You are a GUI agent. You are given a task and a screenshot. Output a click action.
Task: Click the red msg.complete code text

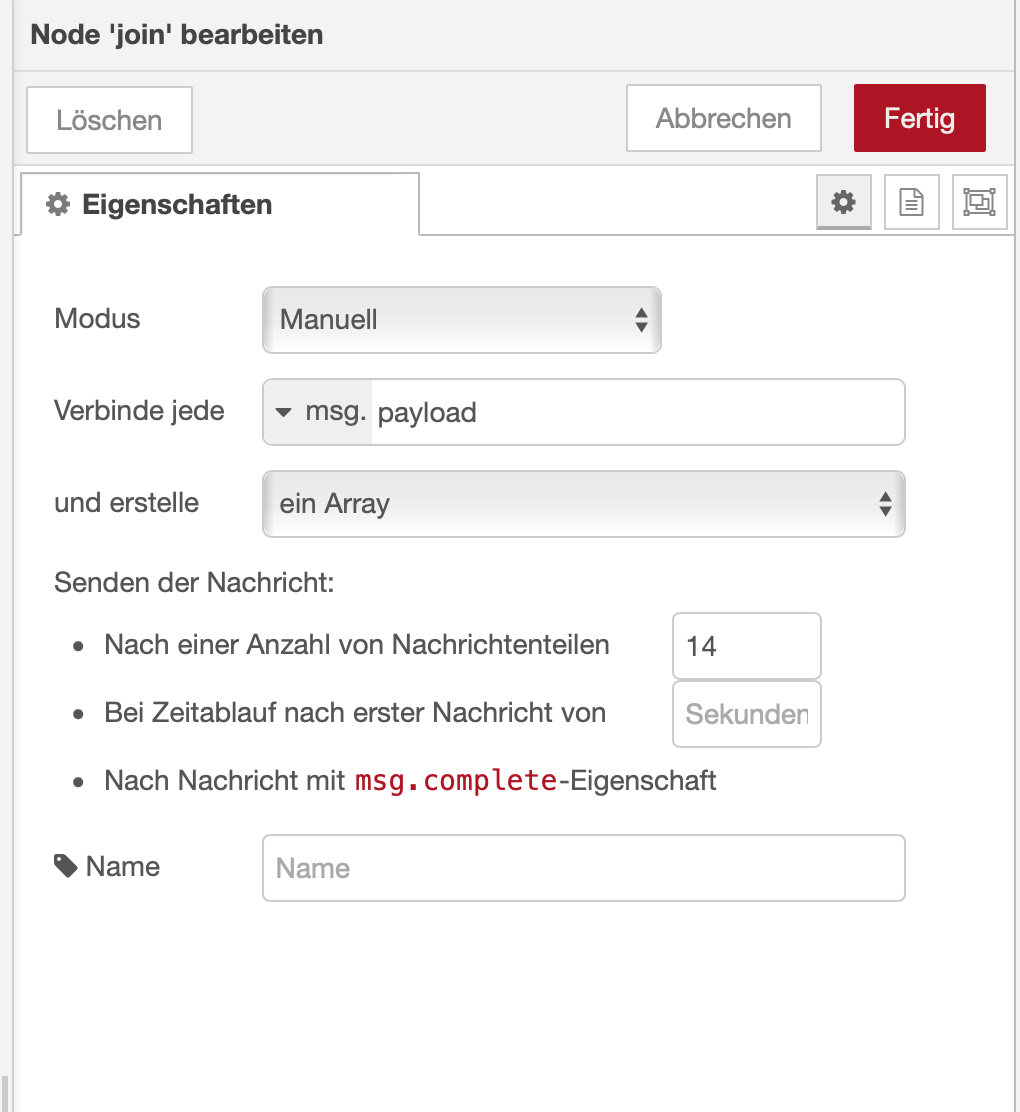point(456,780)
